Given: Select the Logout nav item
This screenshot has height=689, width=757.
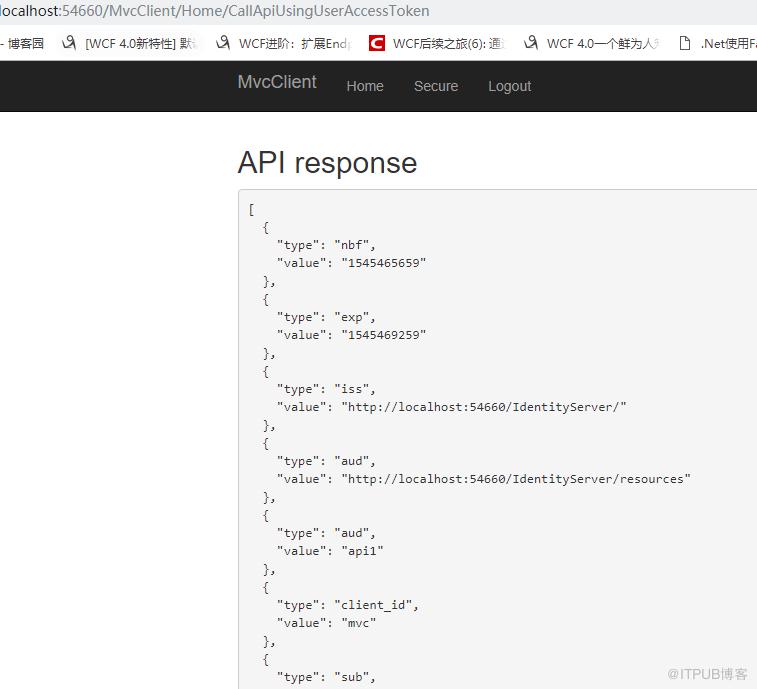Looking at the screenshot, I should [x=509, y=86].
